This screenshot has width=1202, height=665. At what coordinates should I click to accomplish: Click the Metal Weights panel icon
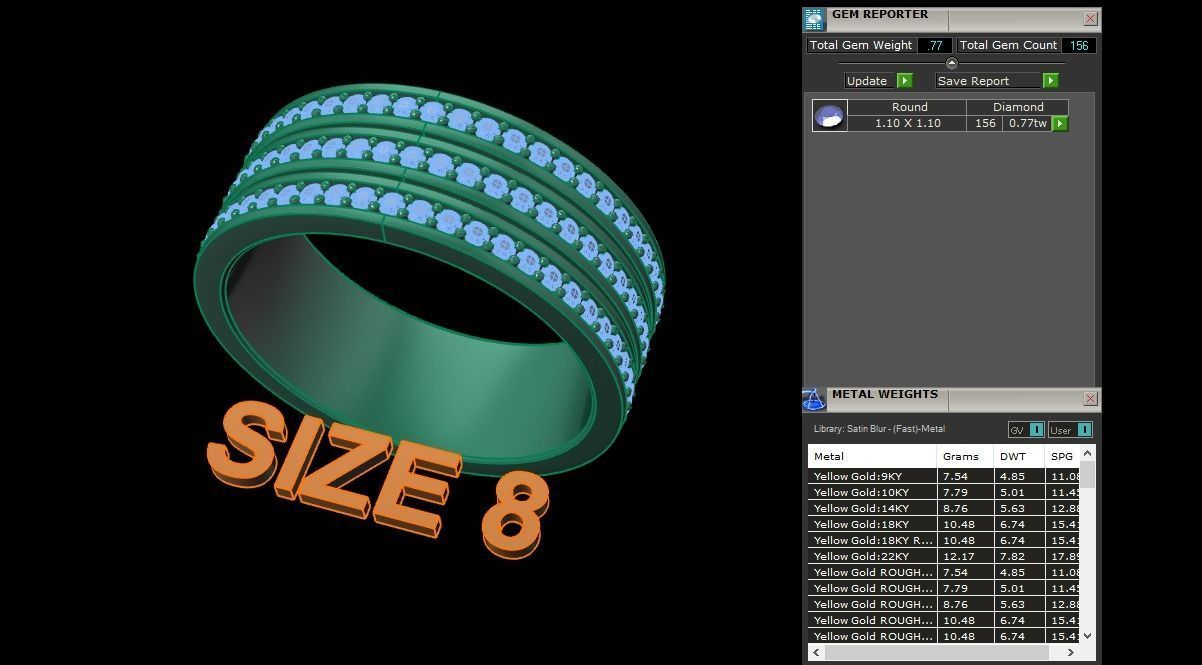814,400
